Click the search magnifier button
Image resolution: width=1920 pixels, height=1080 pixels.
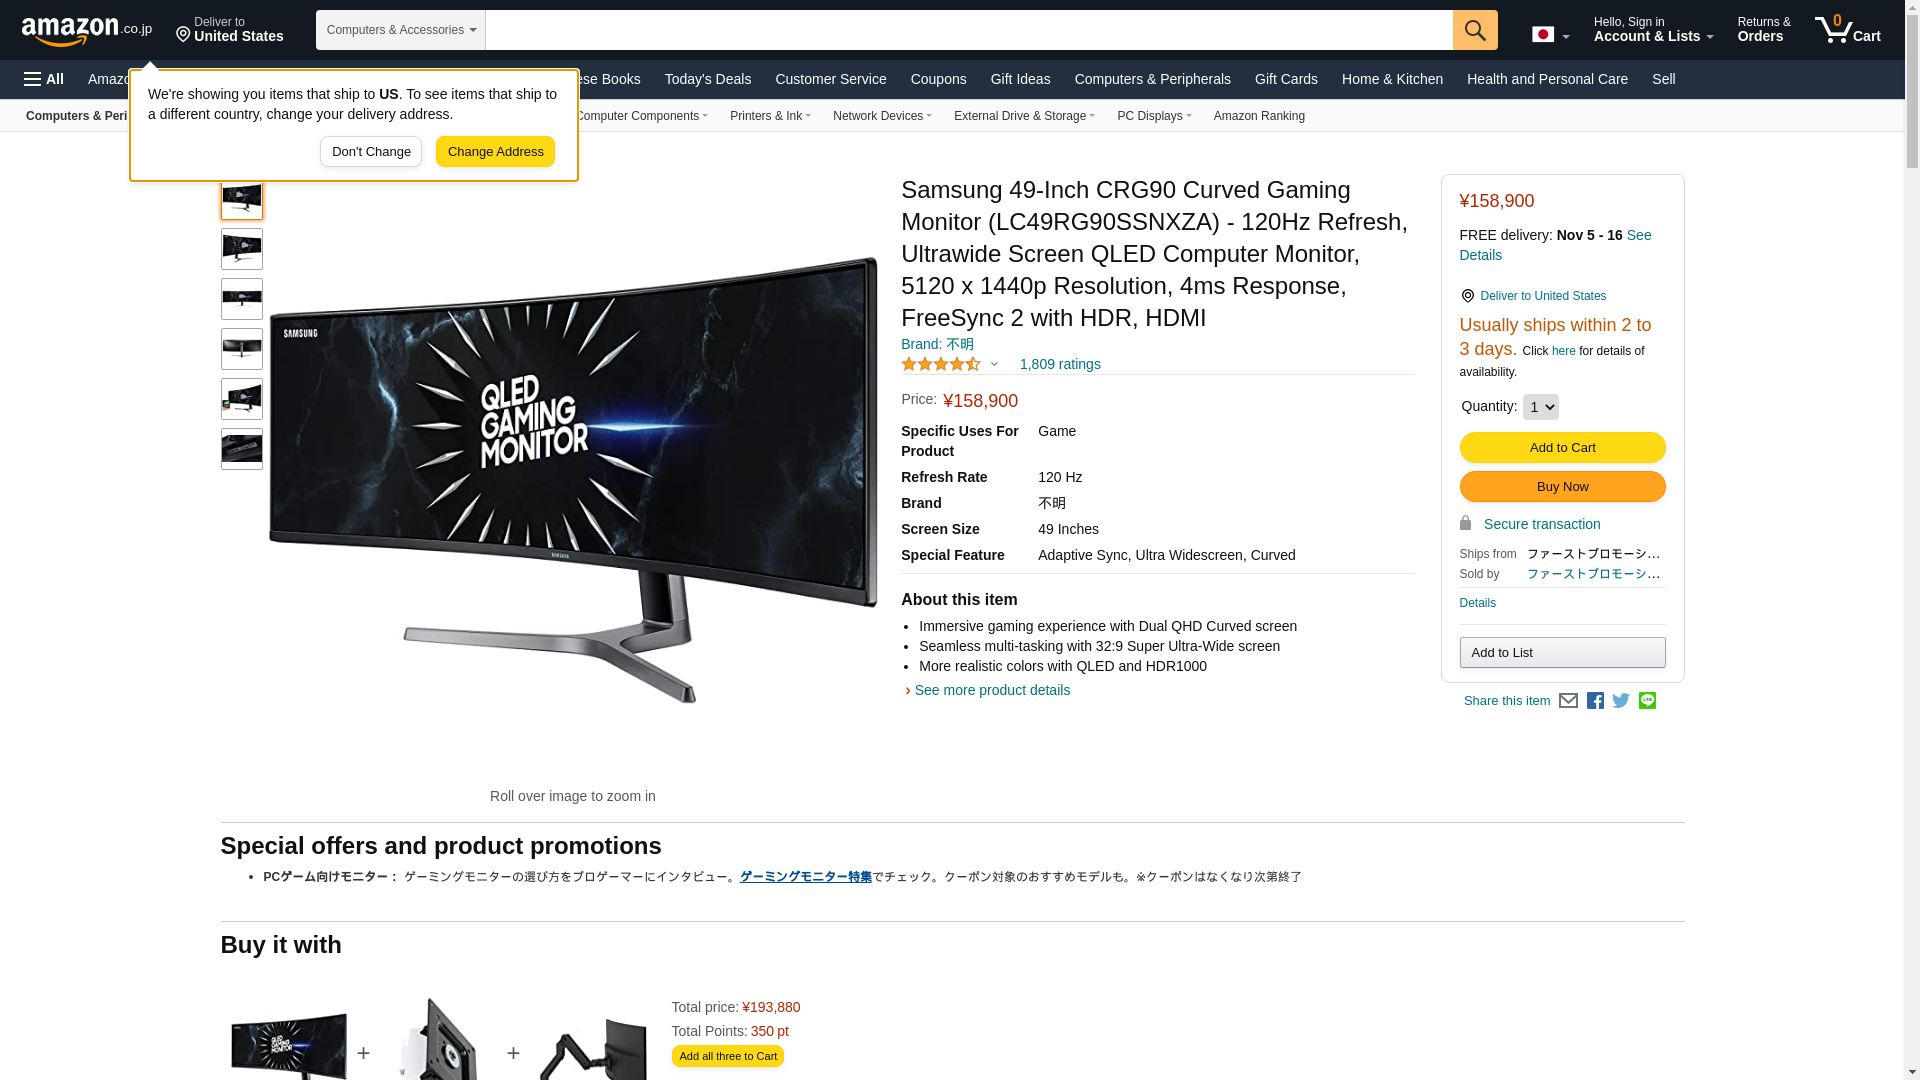[1475, 30]
